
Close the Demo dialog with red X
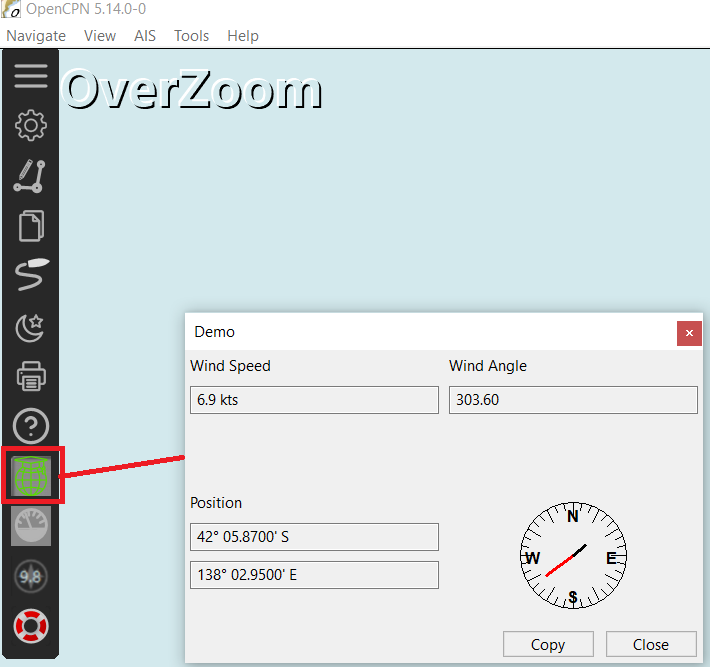[689, 333]
